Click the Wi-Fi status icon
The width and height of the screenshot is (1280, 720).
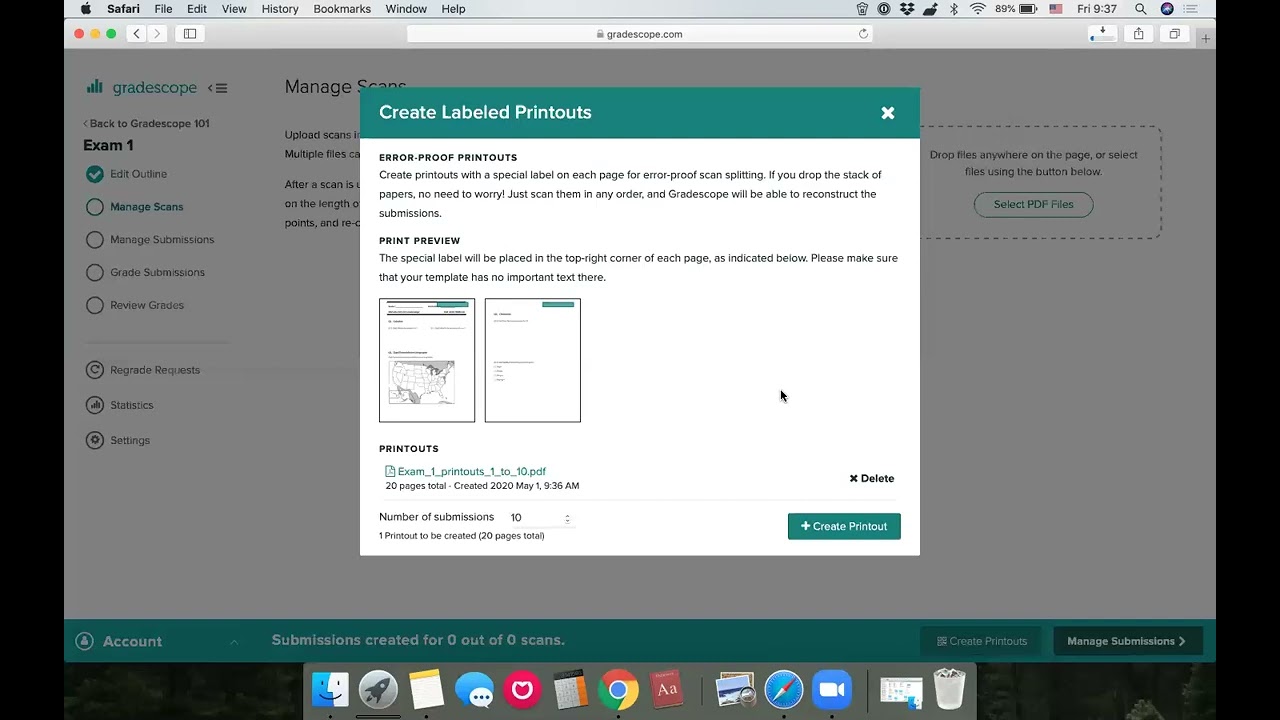[977, 9]
